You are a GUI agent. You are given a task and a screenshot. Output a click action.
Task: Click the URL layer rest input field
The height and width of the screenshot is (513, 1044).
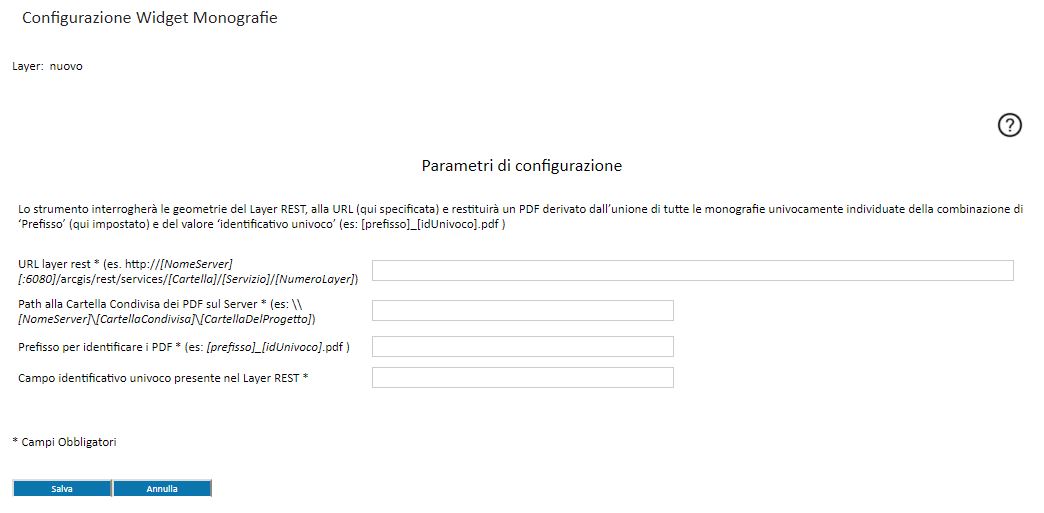click(692, 270)
